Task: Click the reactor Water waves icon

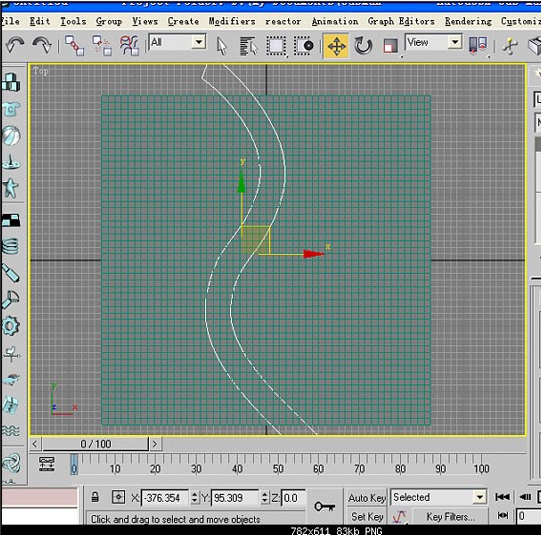Action: [11, 430]
